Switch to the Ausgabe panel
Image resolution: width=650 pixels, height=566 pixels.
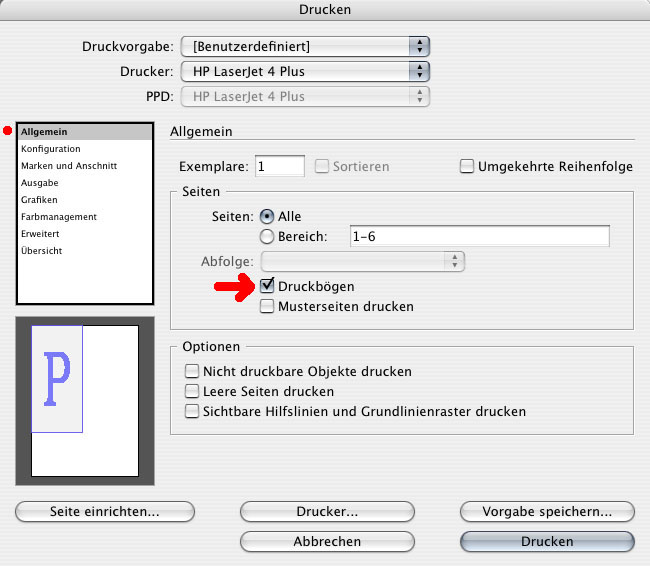tap(40, 183)
